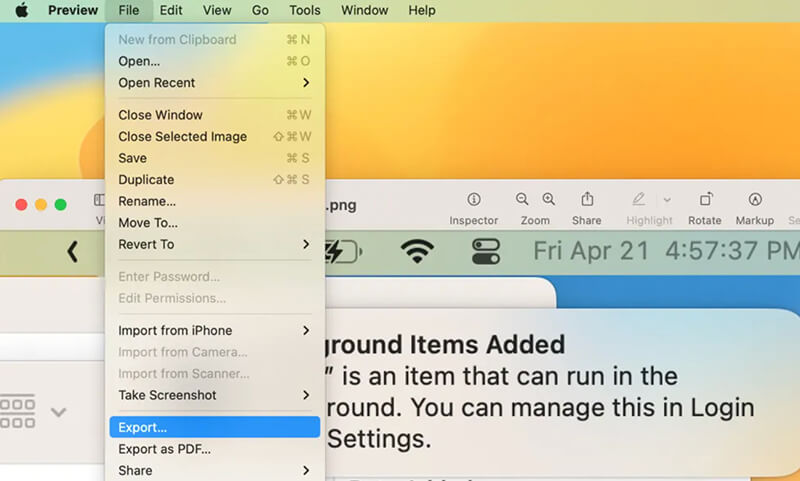
Task: Click the Wi-Fi icon in the image
Action: [417, 251]
